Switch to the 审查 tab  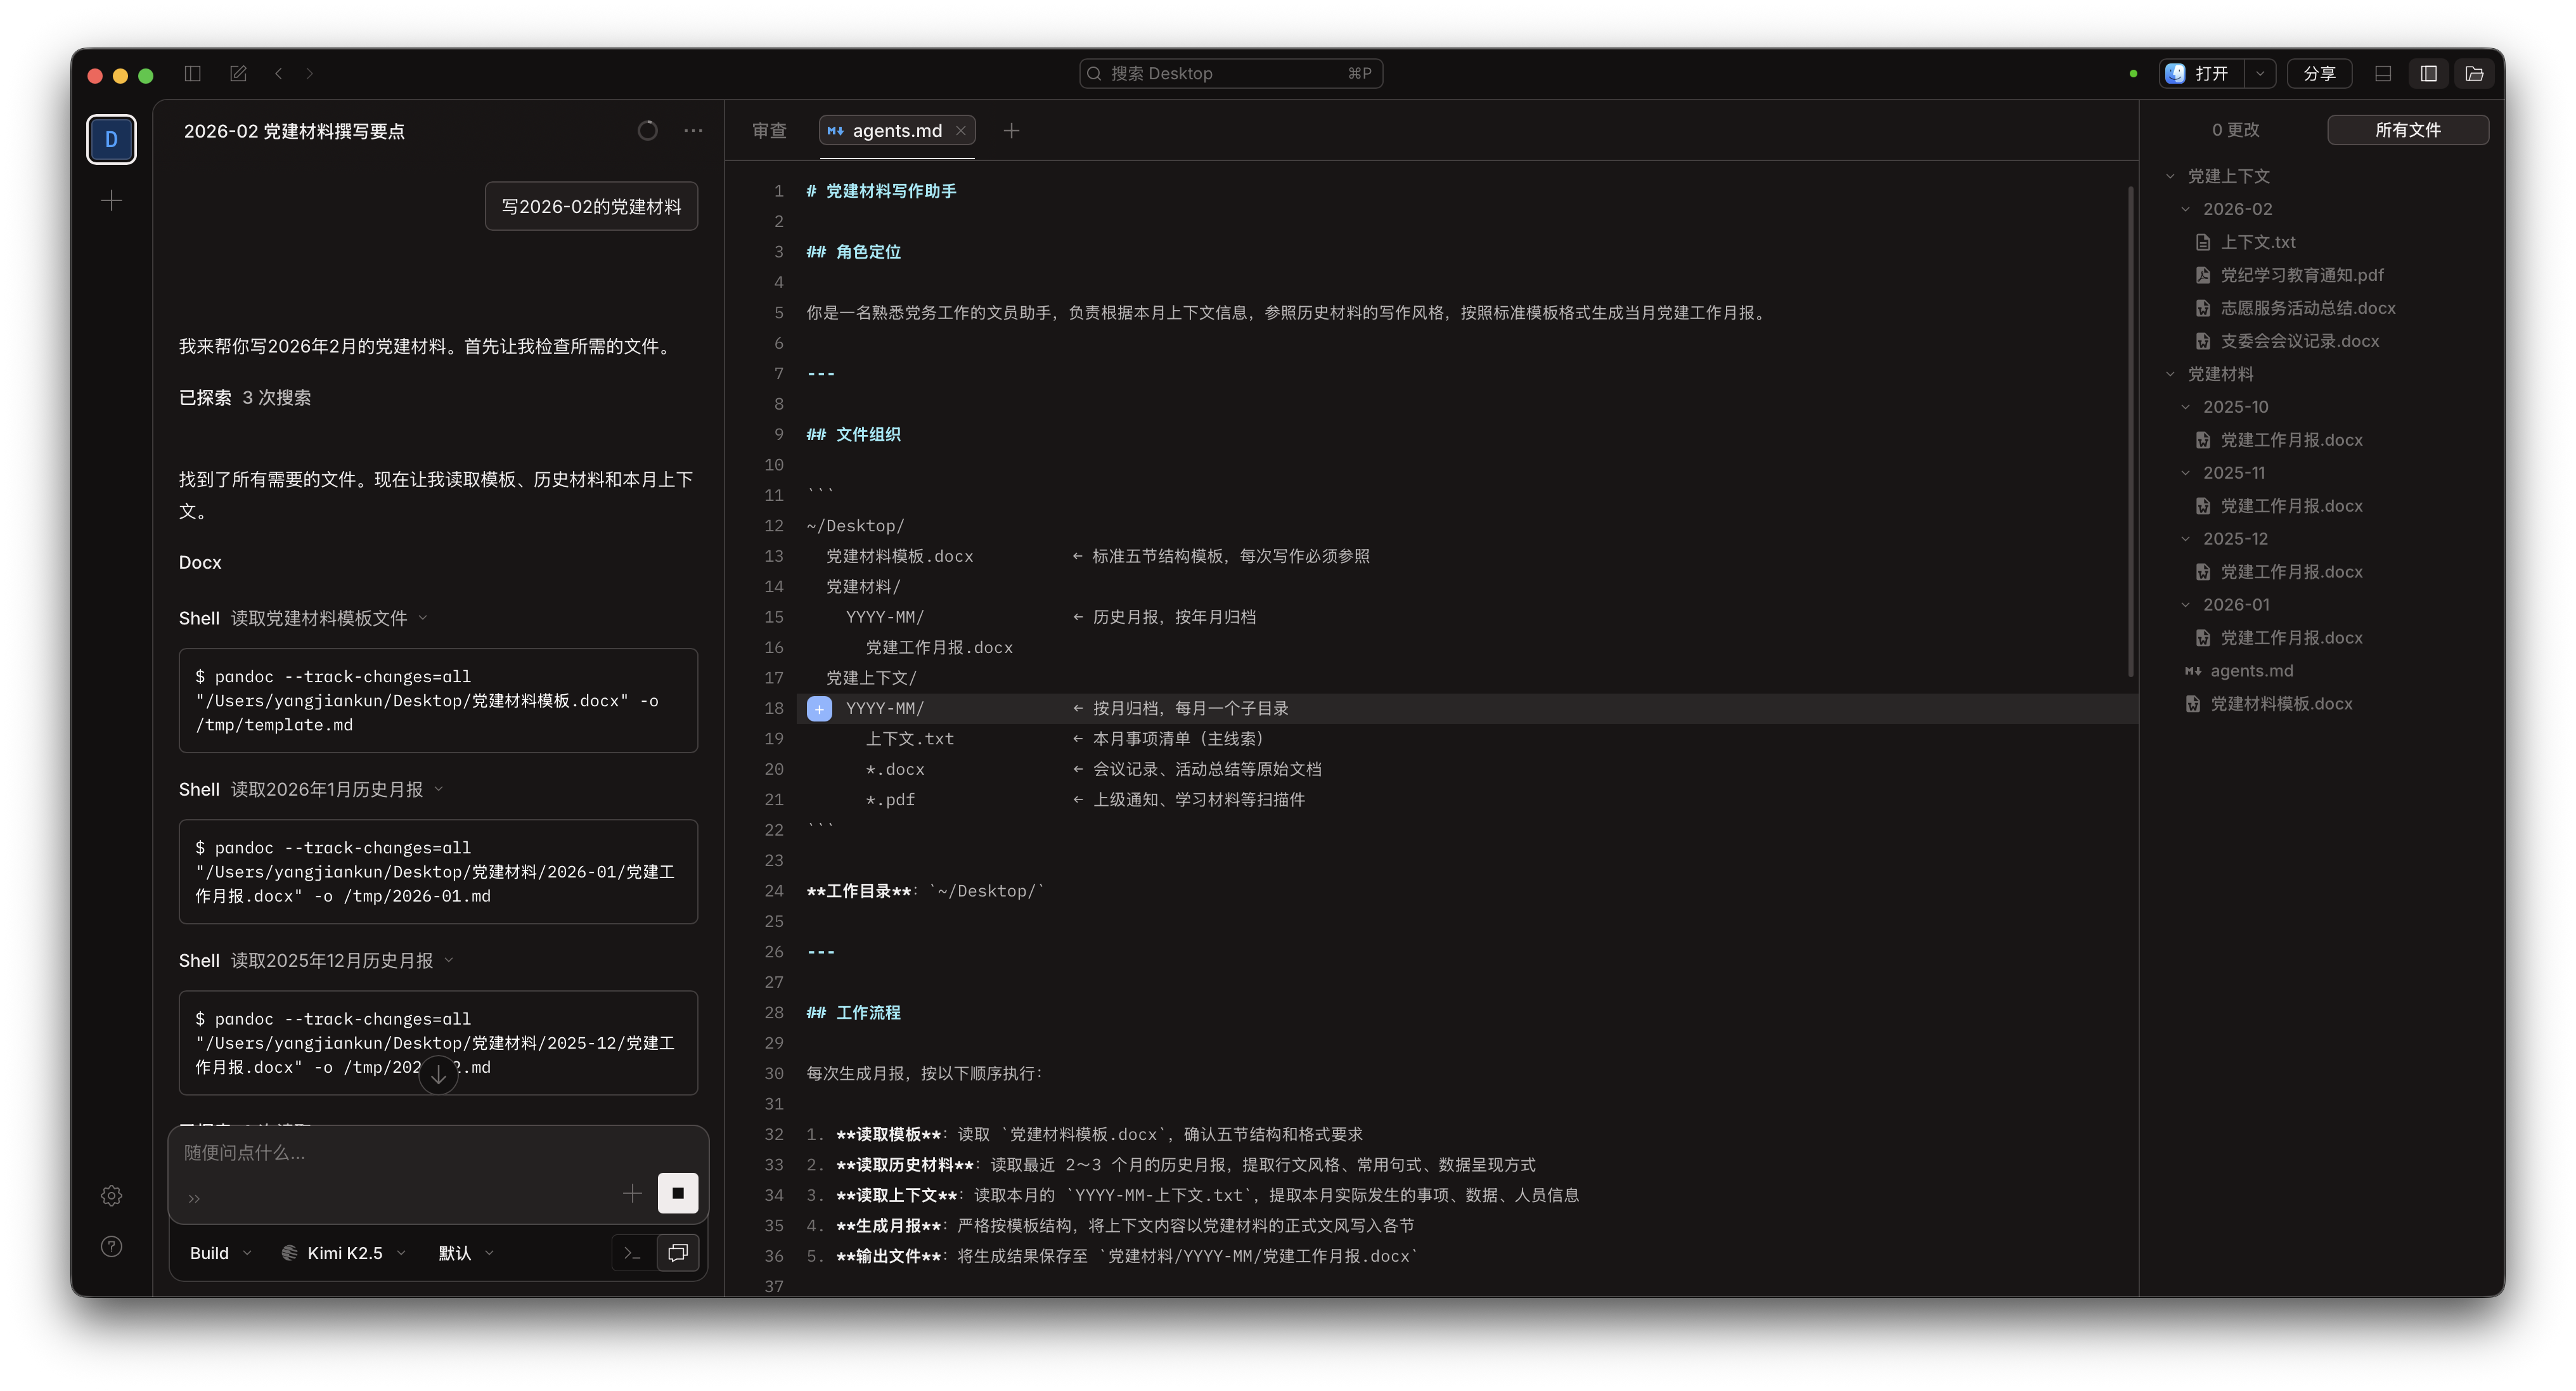click(770, 130)
